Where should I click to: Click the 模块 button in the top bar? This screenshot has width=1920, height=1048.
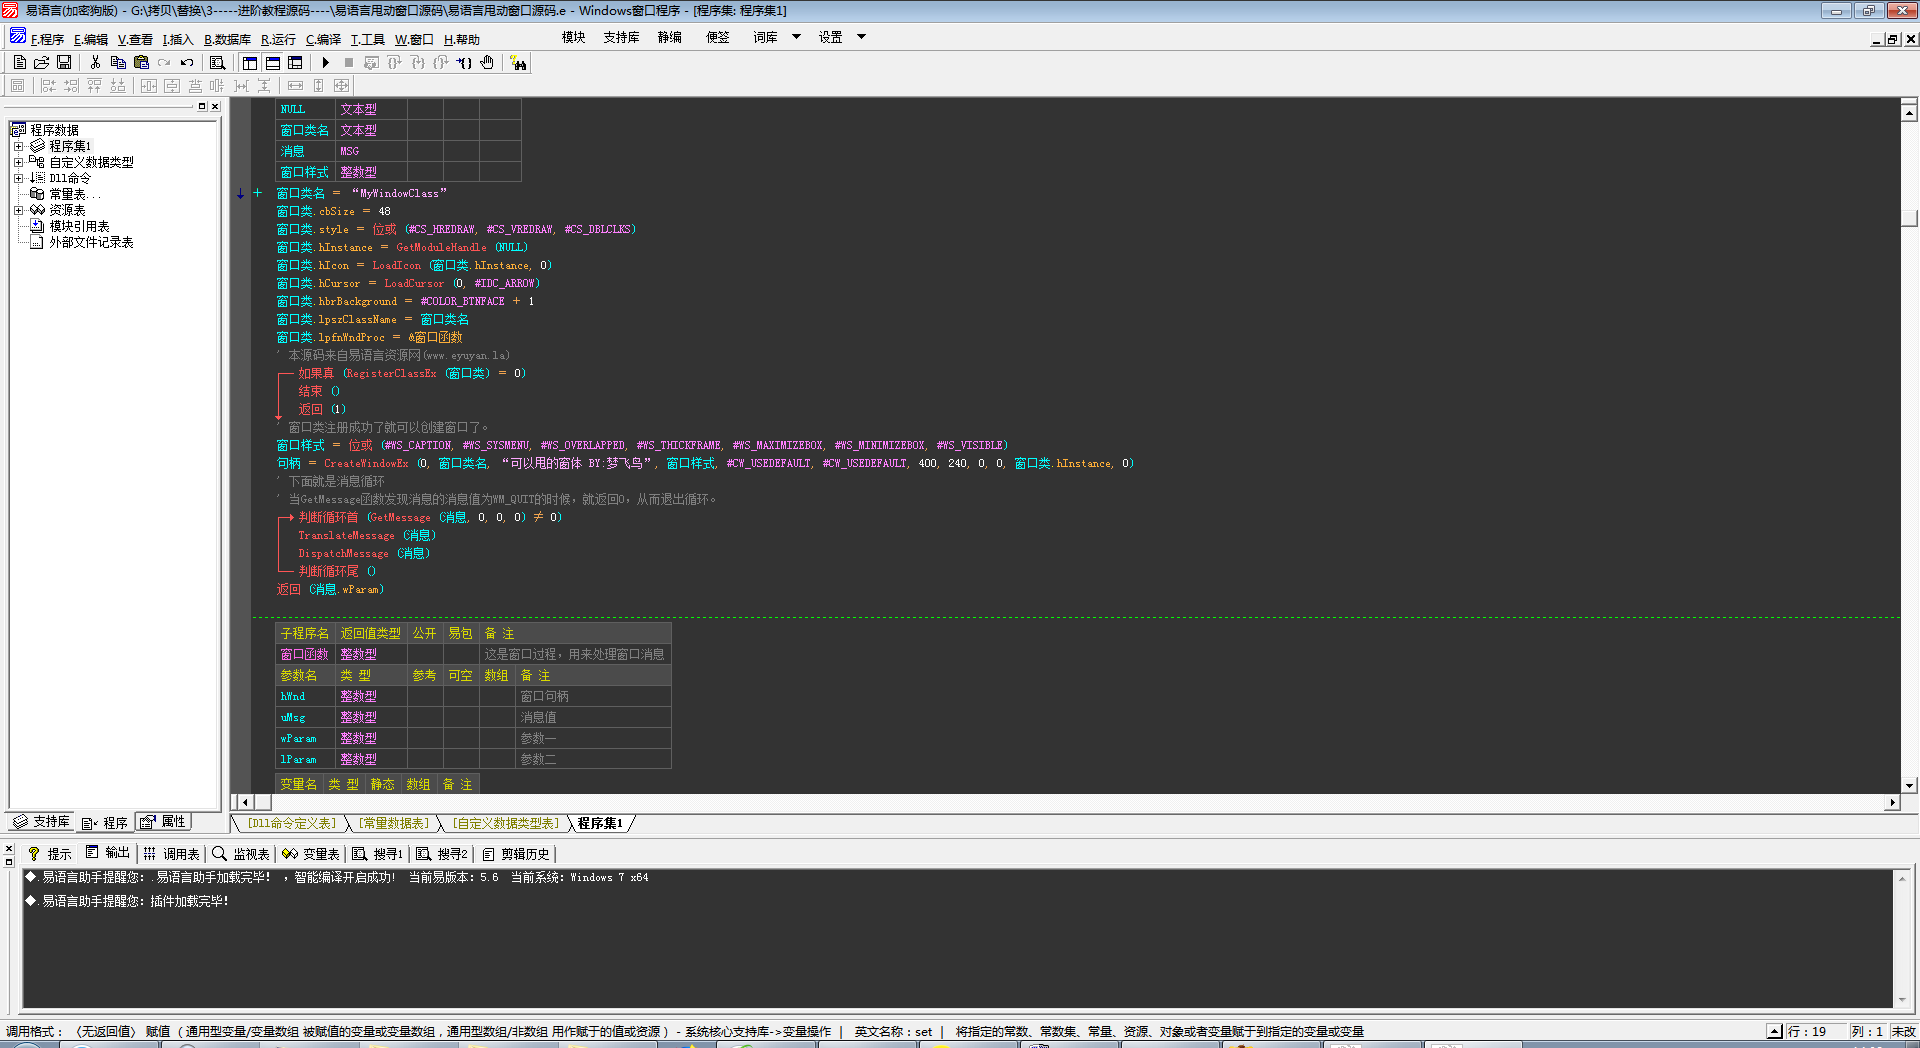pos(574,38)
